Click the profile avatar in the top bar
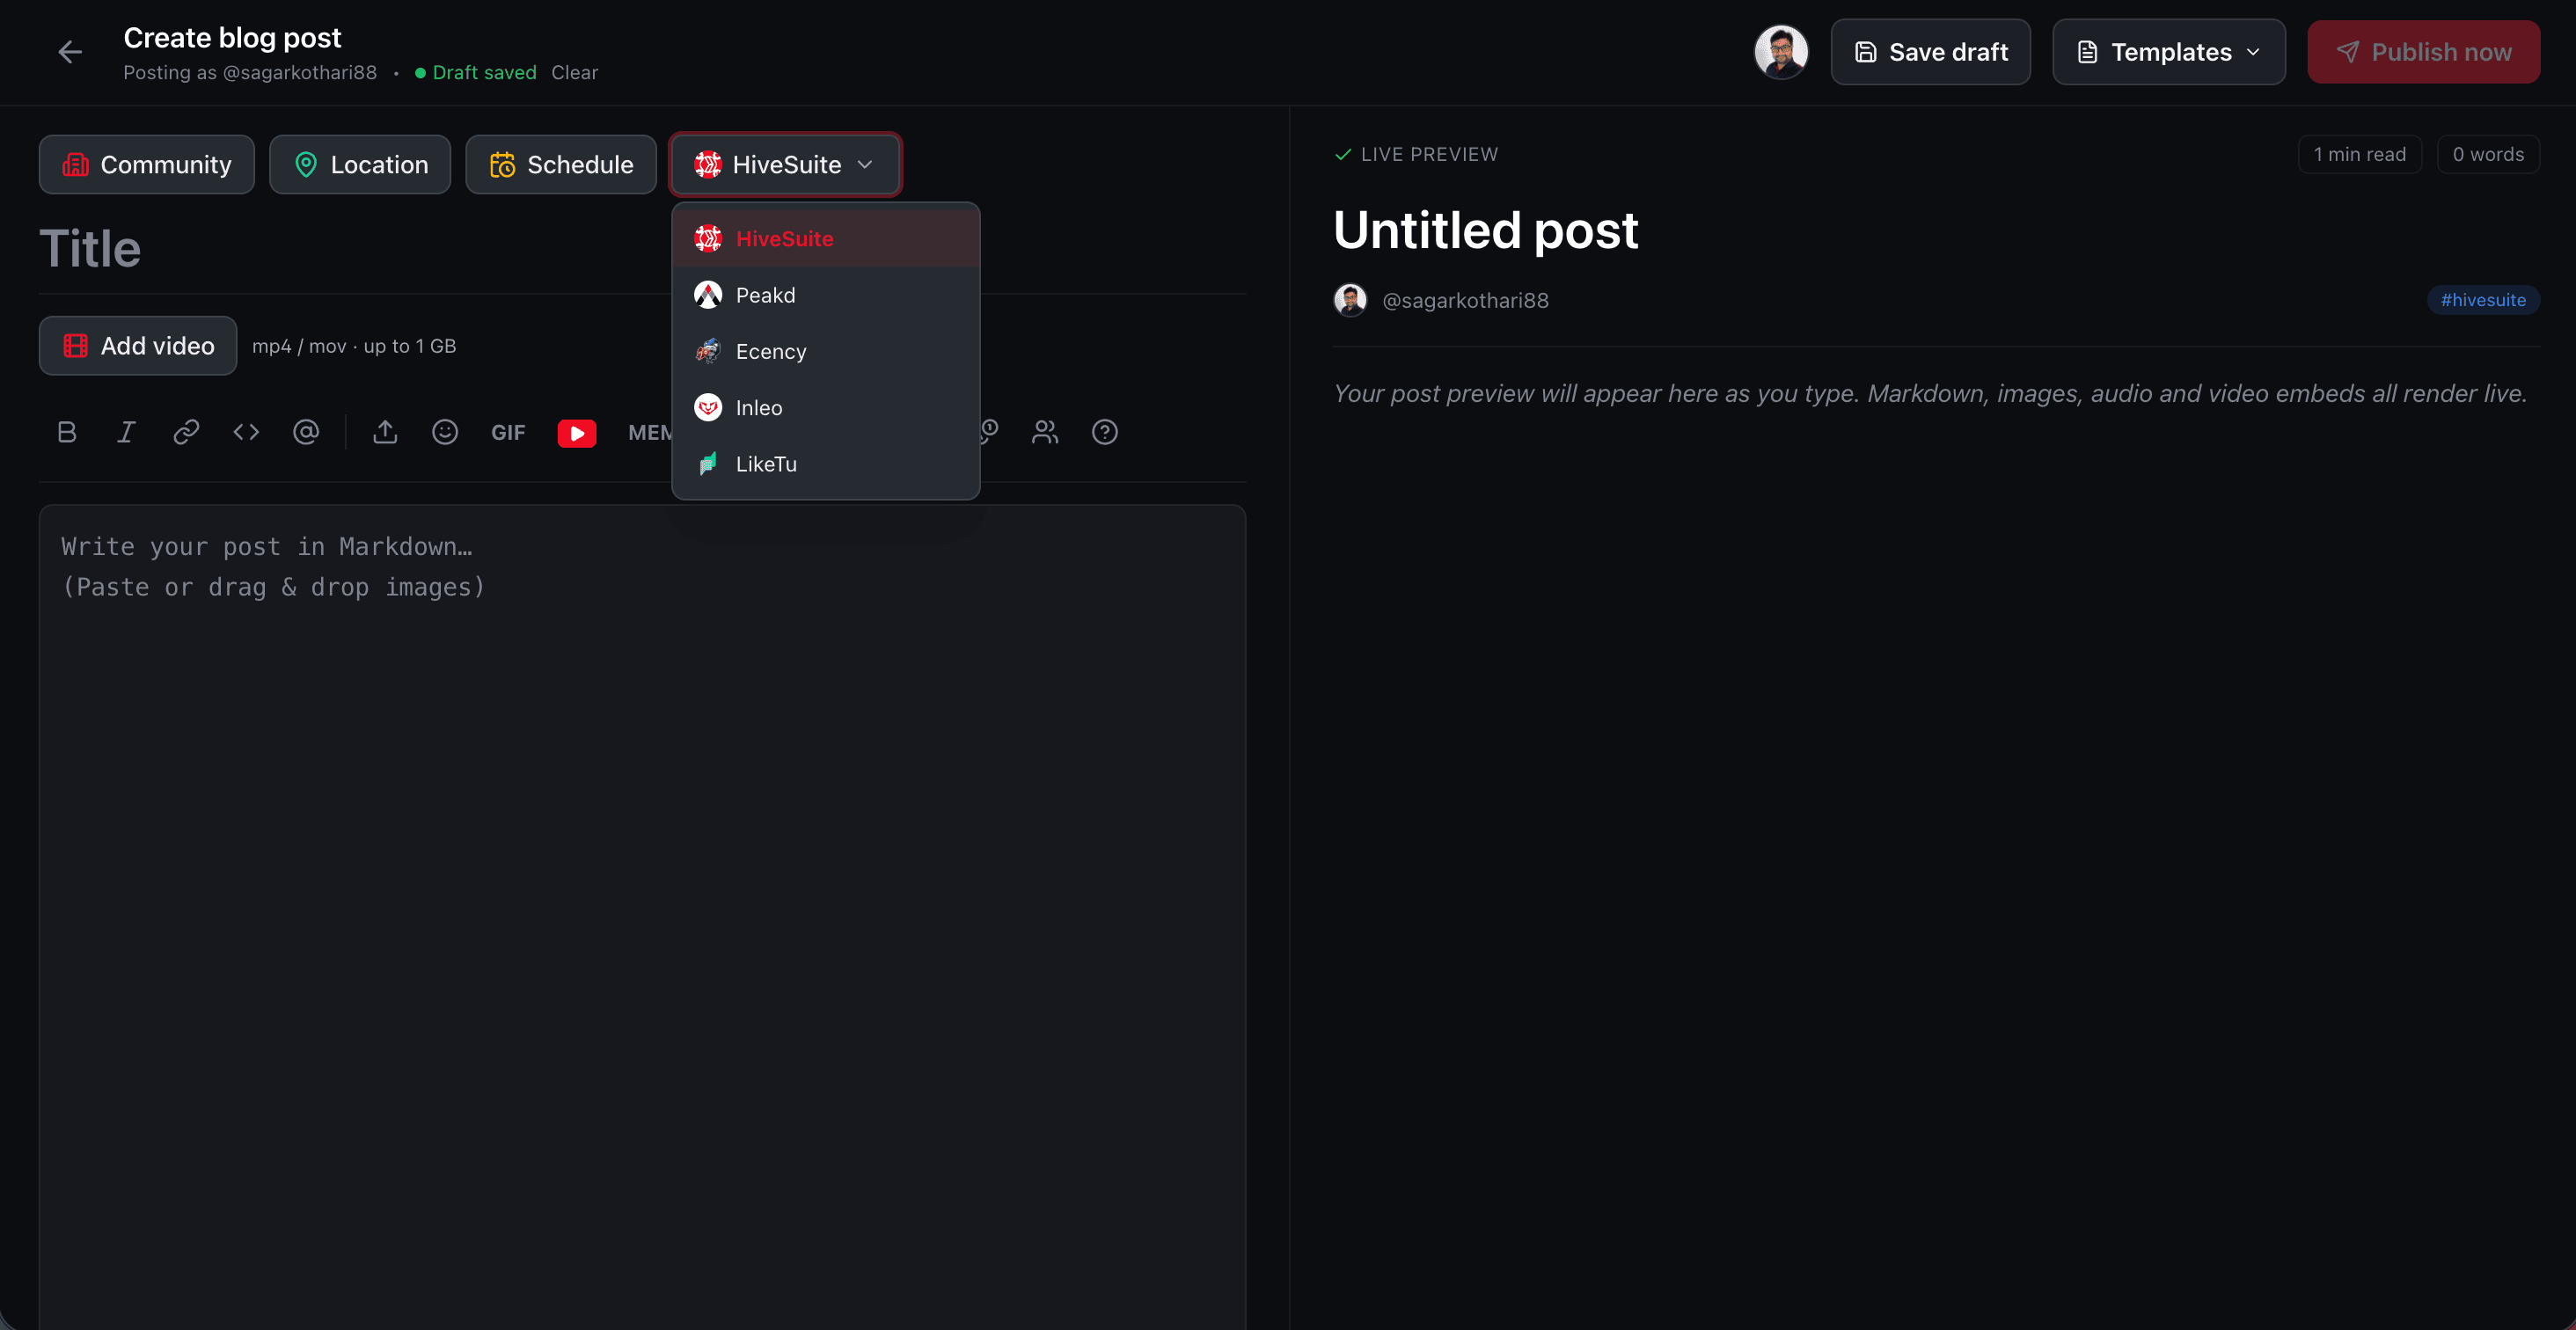Viewport: 2576px width, 1330px height. pos(1781,52)
